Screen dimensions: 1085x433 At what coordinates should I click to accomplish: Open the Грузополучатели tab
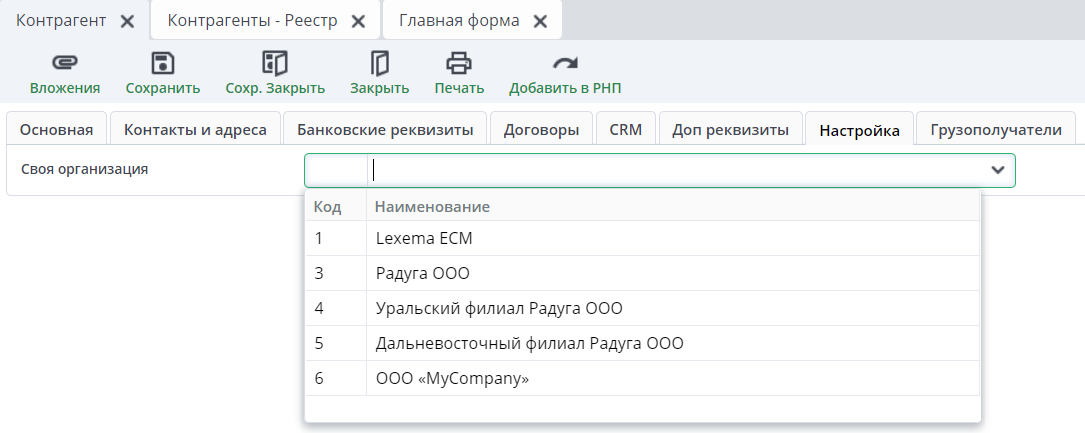(x=996, y=129)
